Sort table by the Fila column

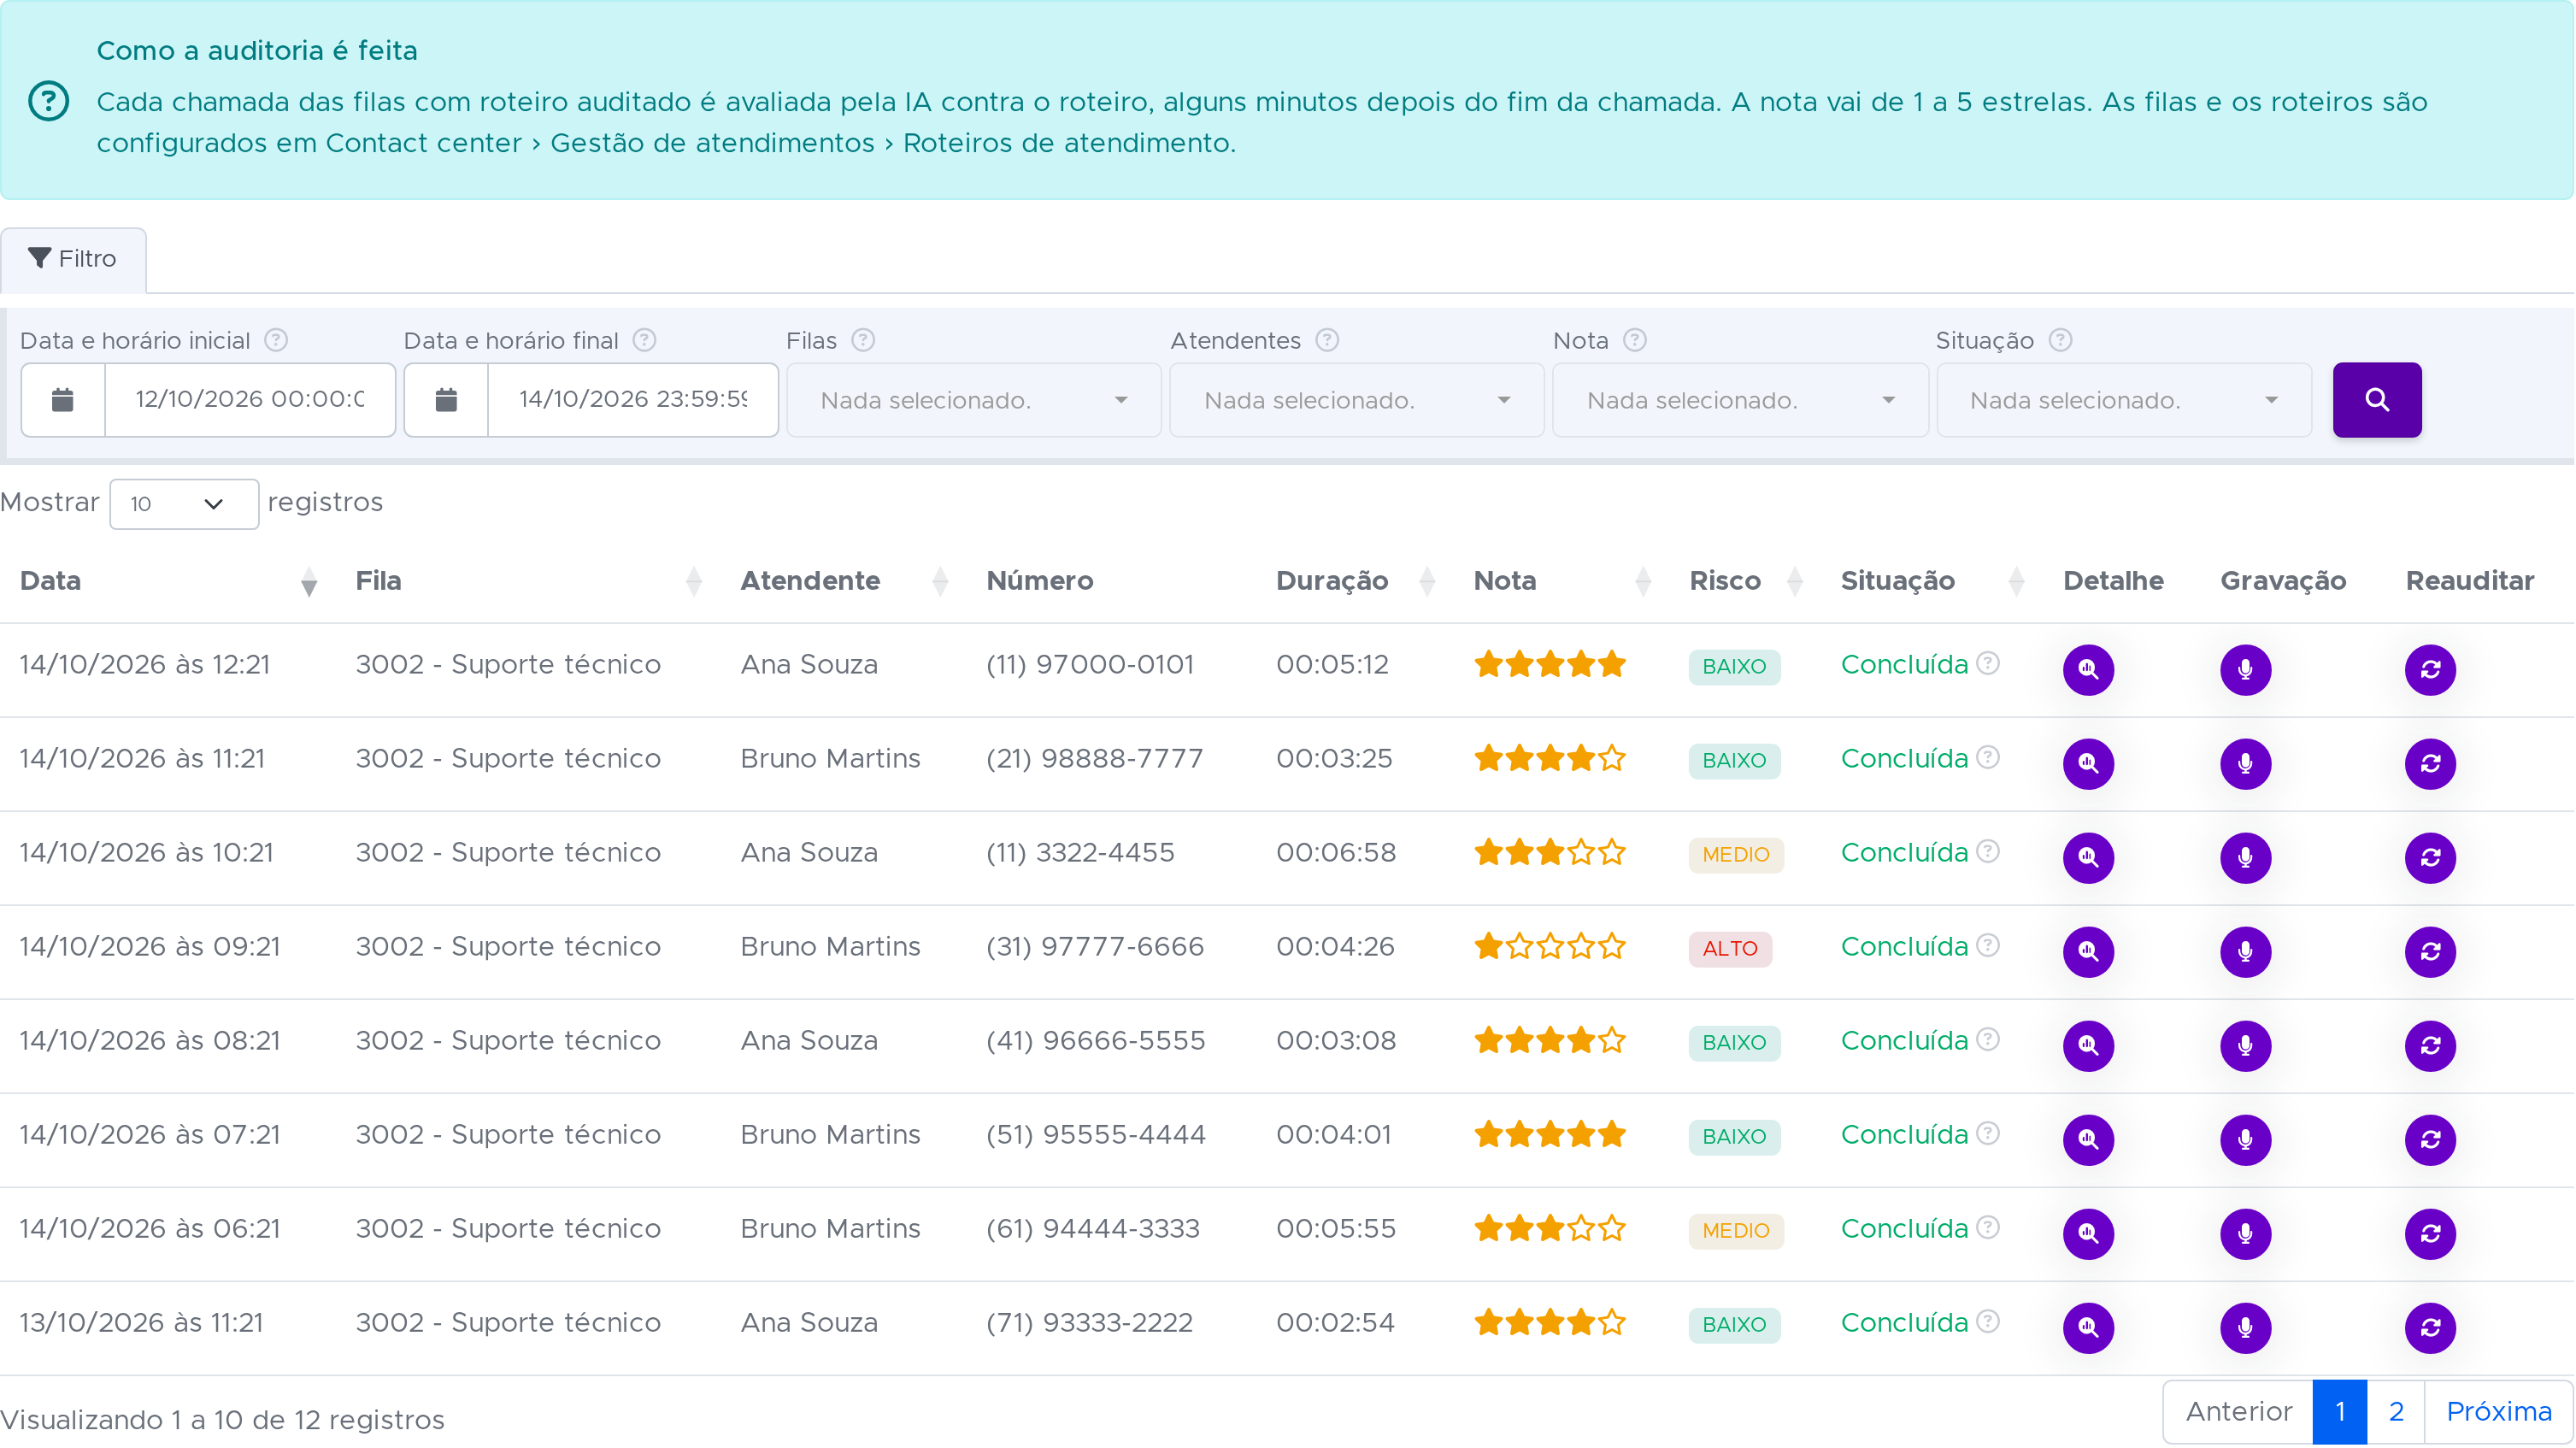coord(528,581)
